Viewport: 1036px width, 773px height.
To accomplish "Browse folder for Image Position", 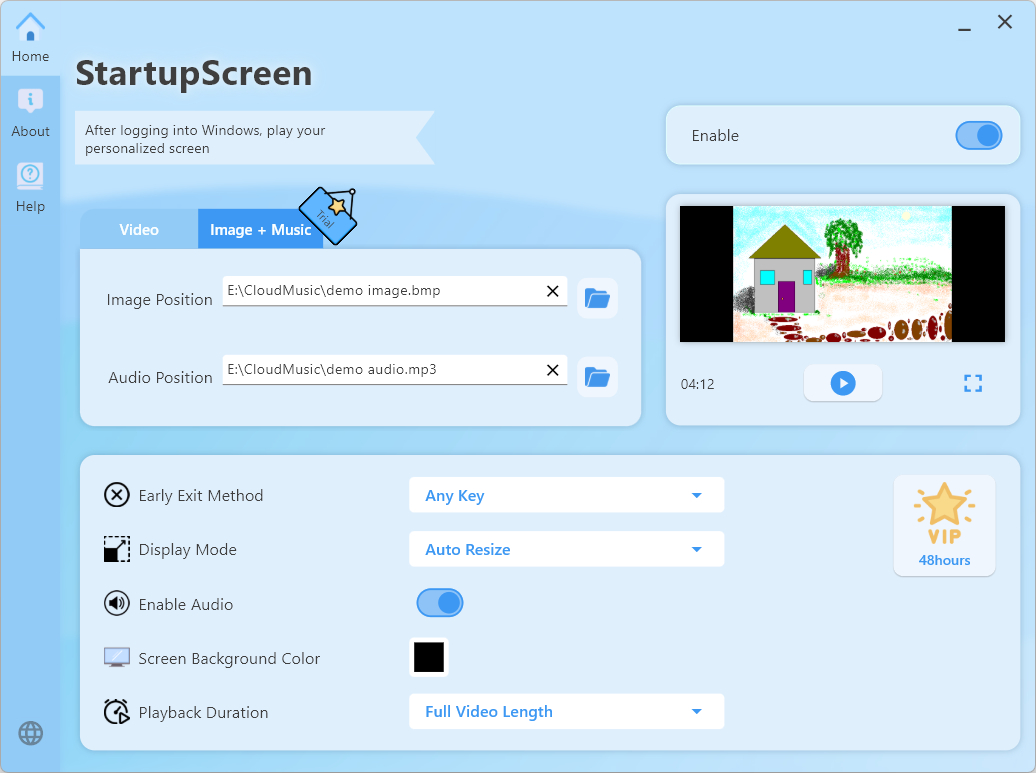I will coord(597,298).
